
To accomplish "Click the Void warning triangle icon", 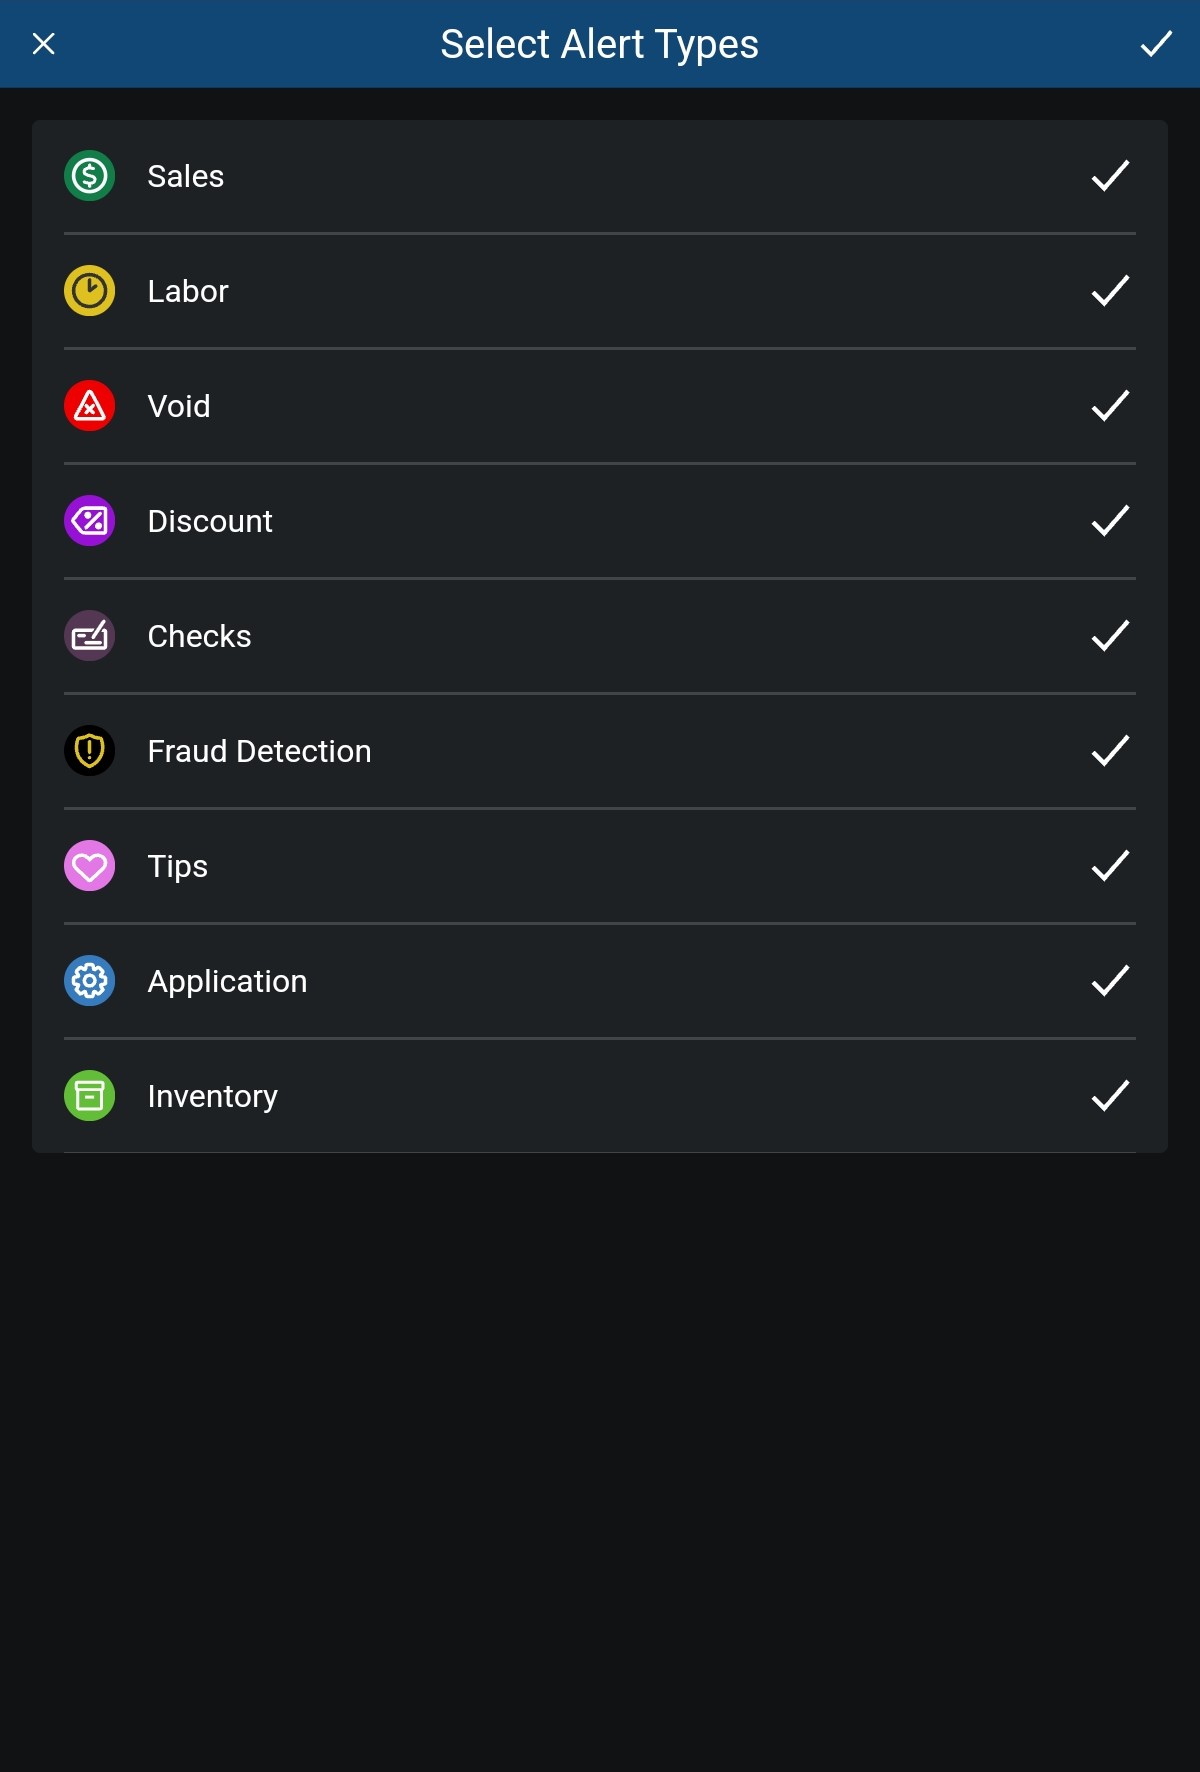I will pyautogui.click(x=89, y=405).
